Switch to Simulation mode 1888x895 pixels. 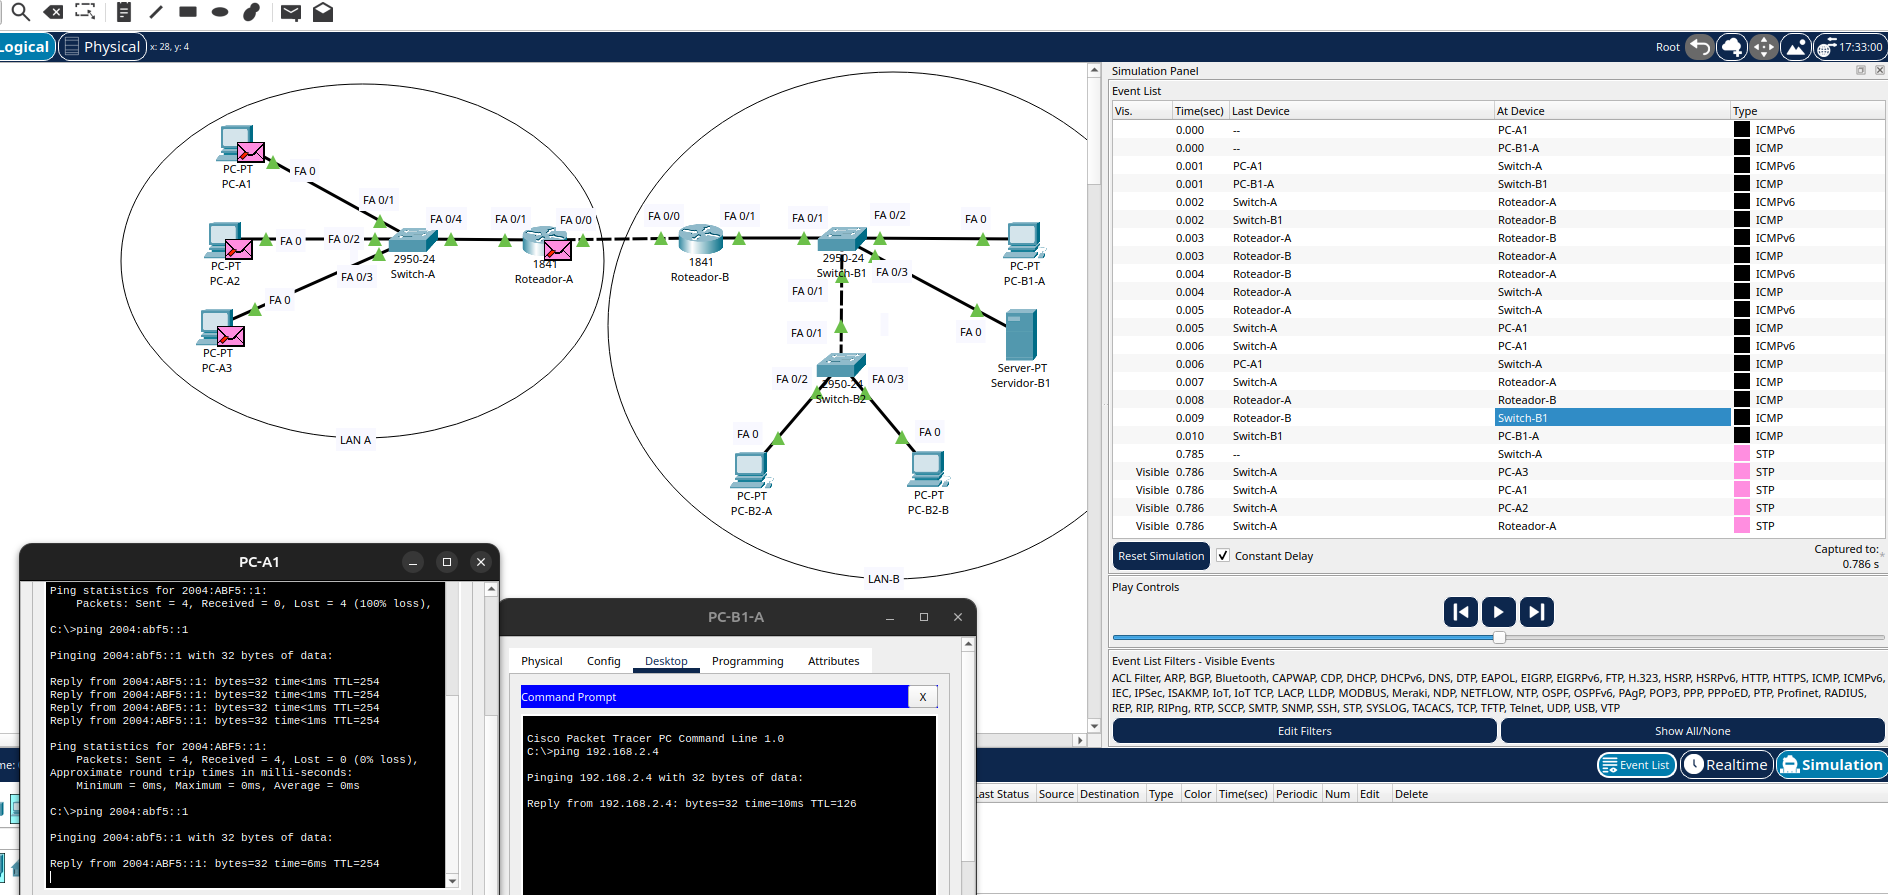(1832, 765)
